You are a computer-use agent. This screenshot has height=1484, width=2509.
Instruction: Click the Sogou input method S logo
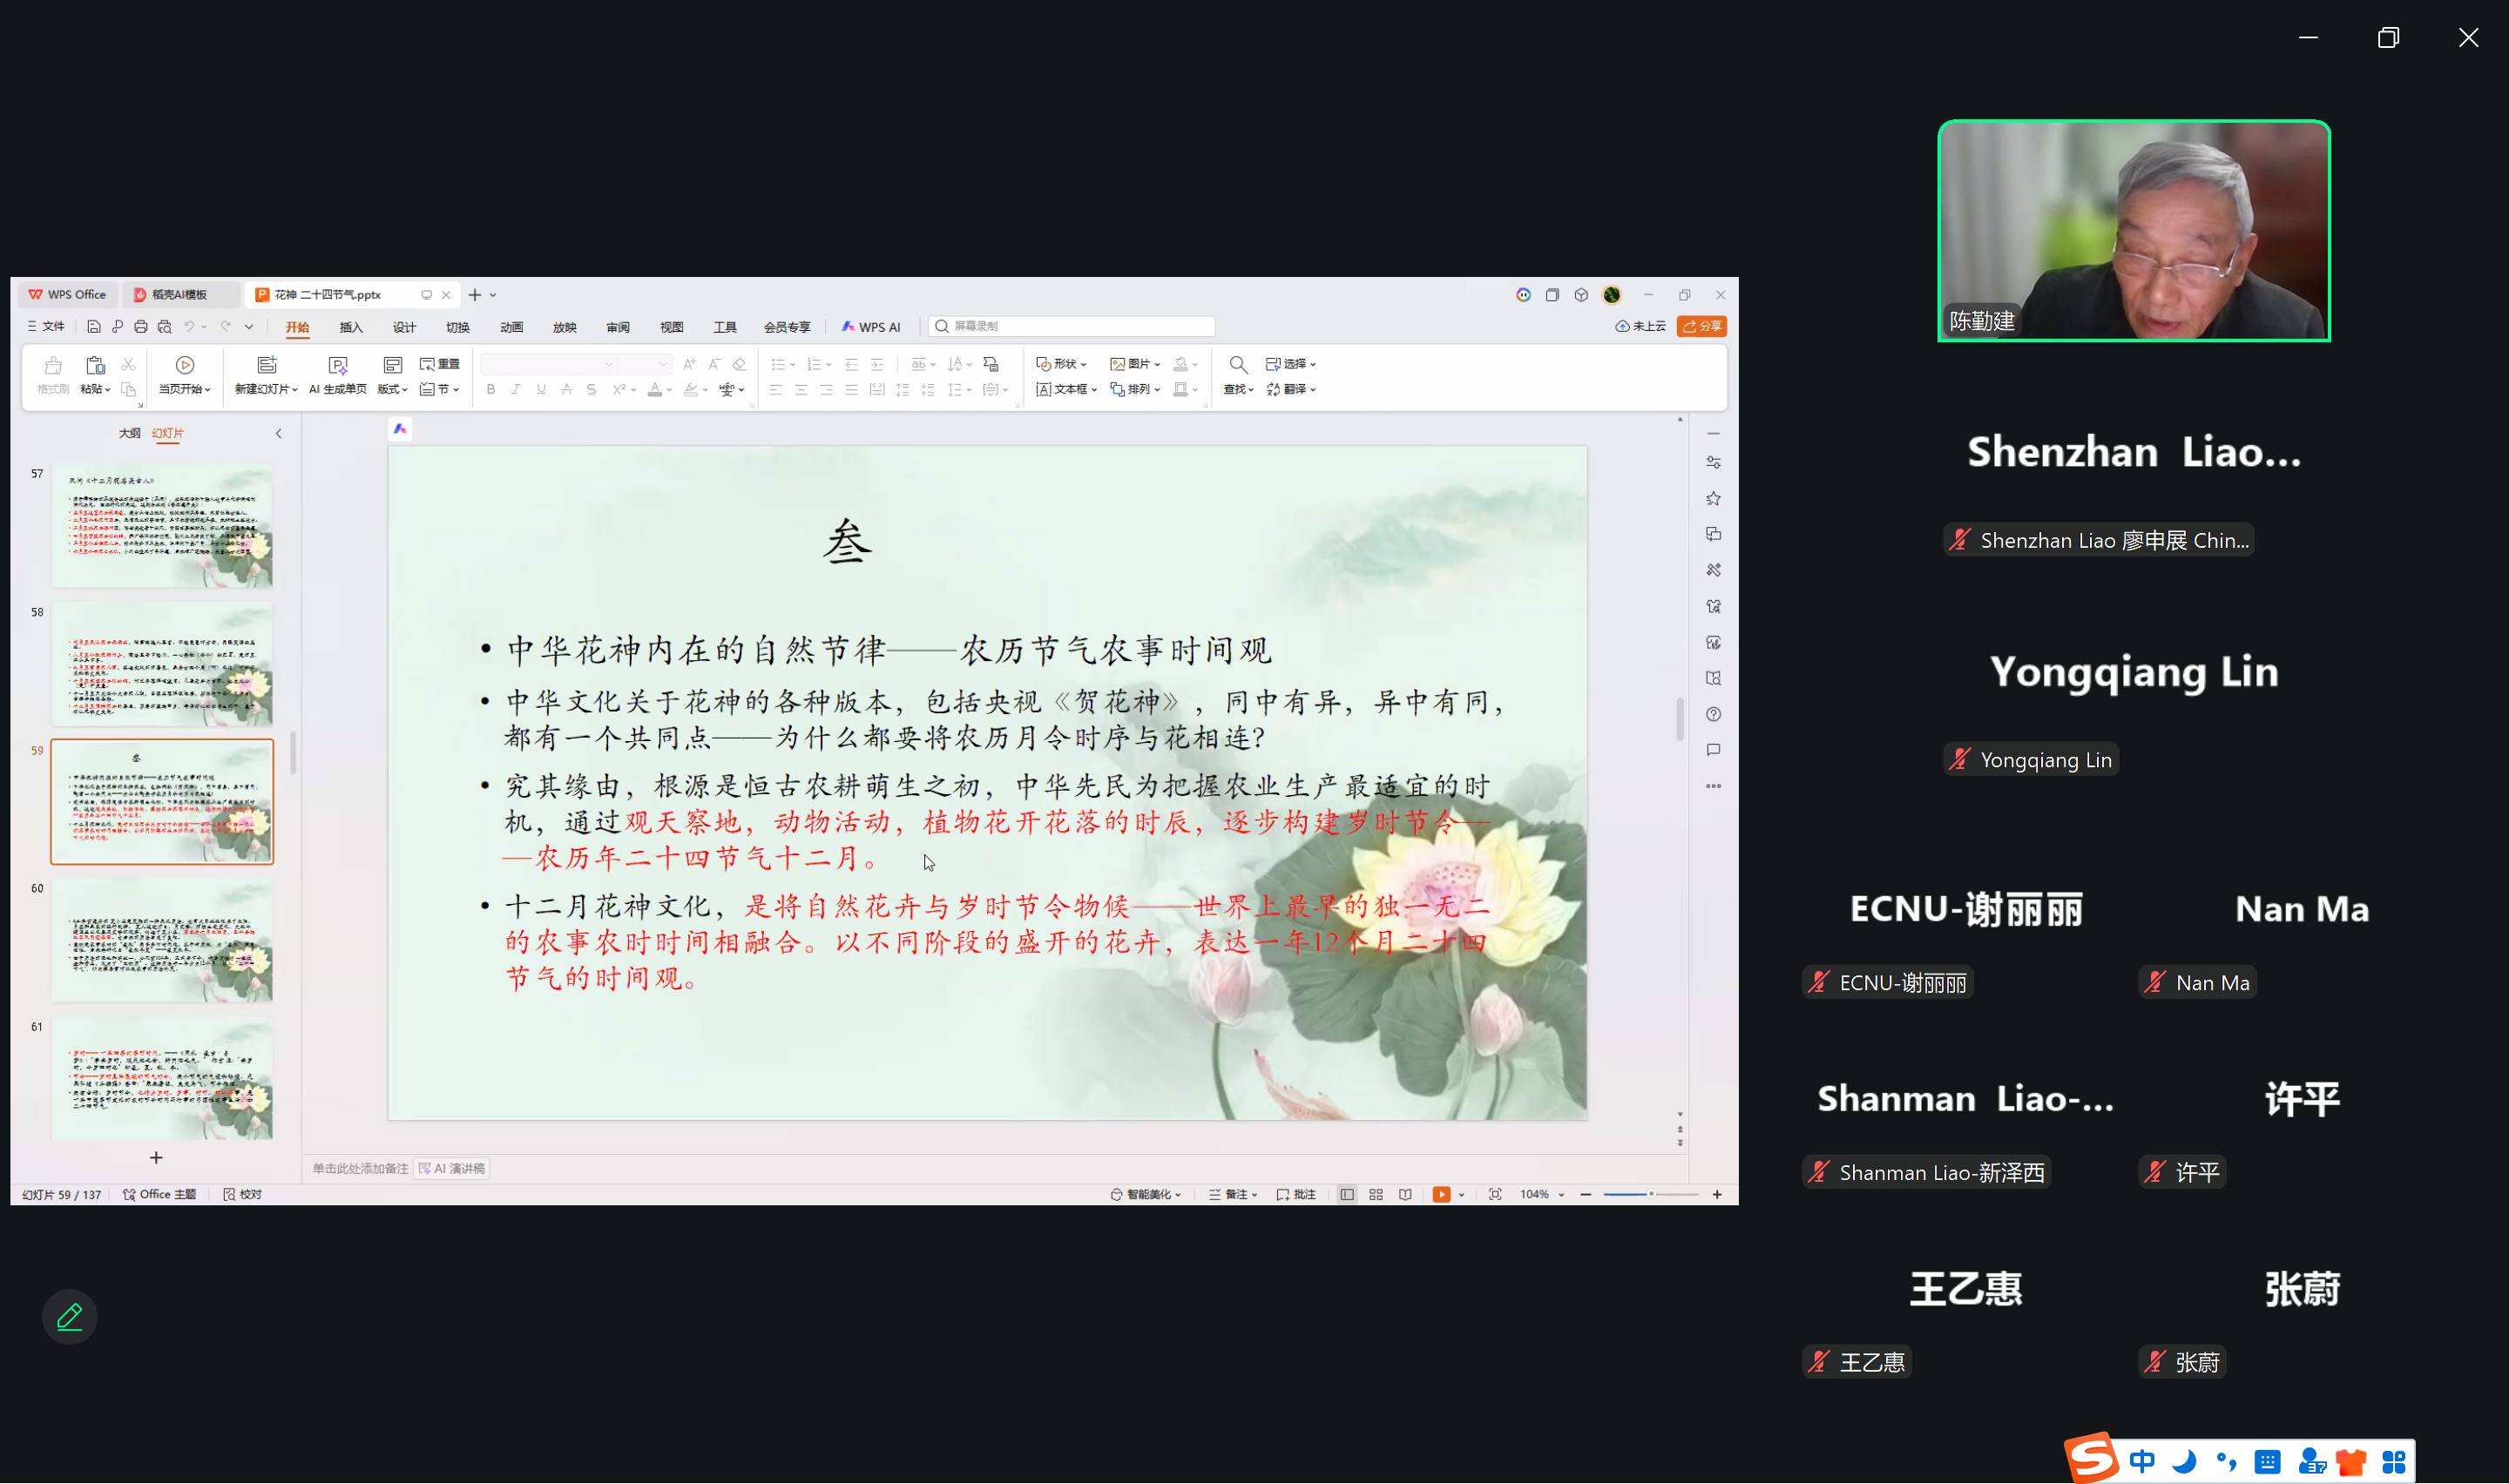coord(2091,1458)
